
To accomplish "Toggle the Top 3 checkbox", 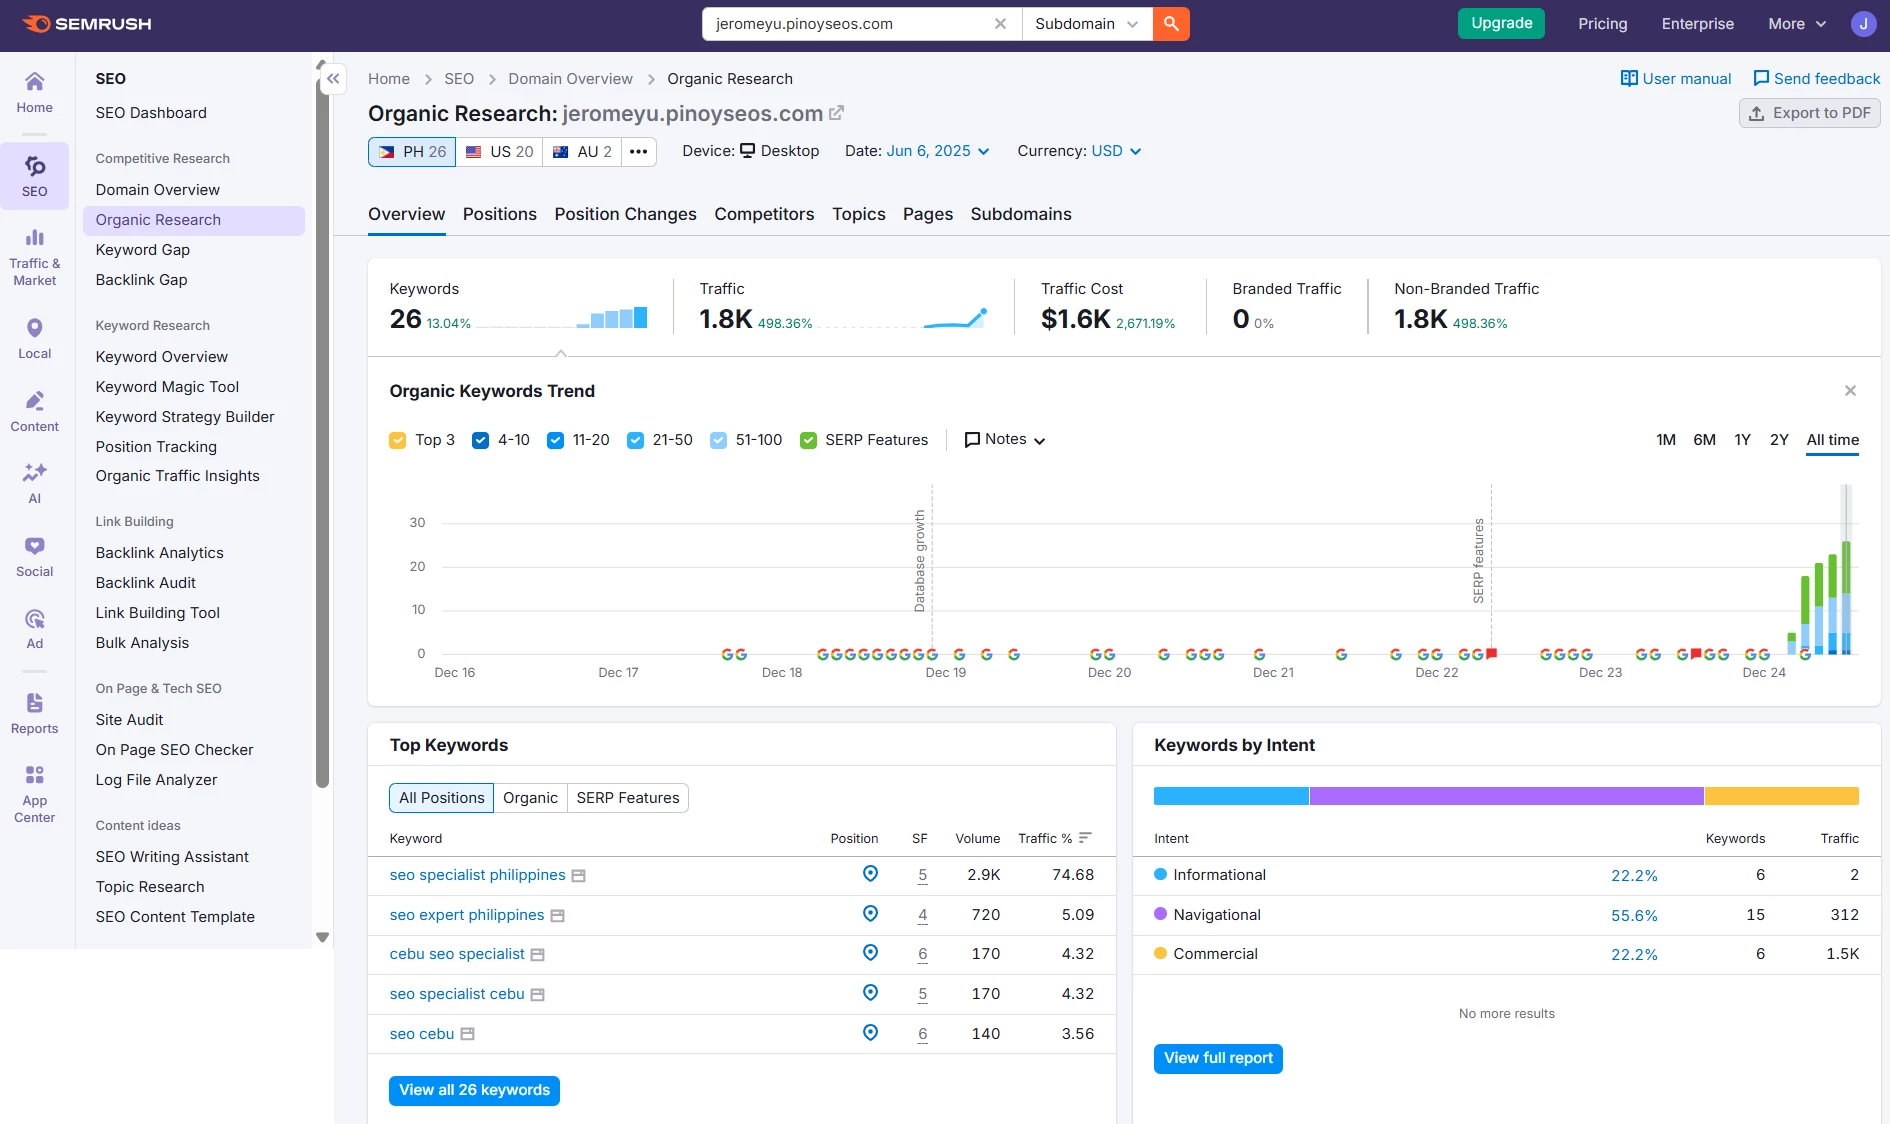I will coord(398,440).
